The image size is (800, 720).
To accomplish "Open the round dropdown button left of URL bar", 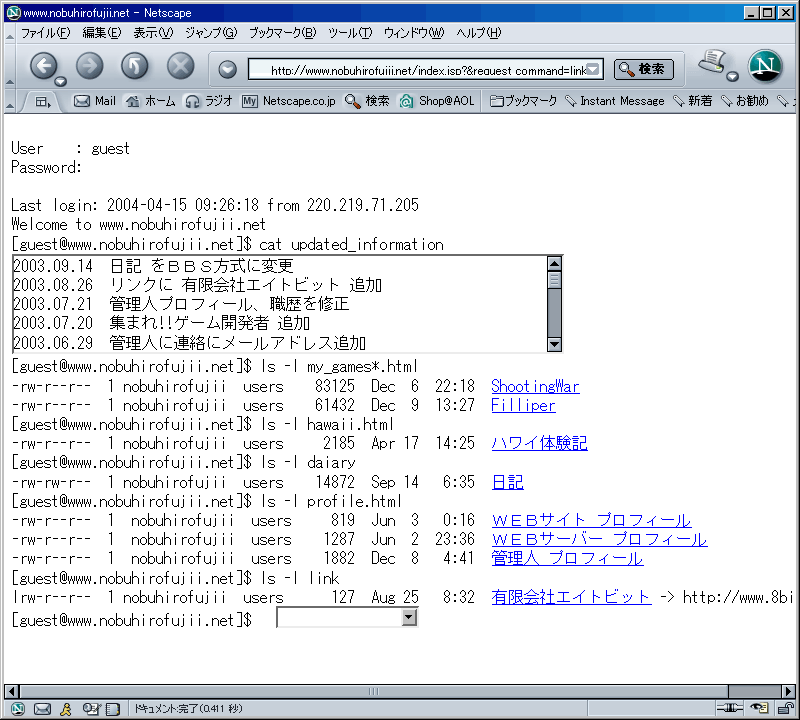I will click(227, 69).
